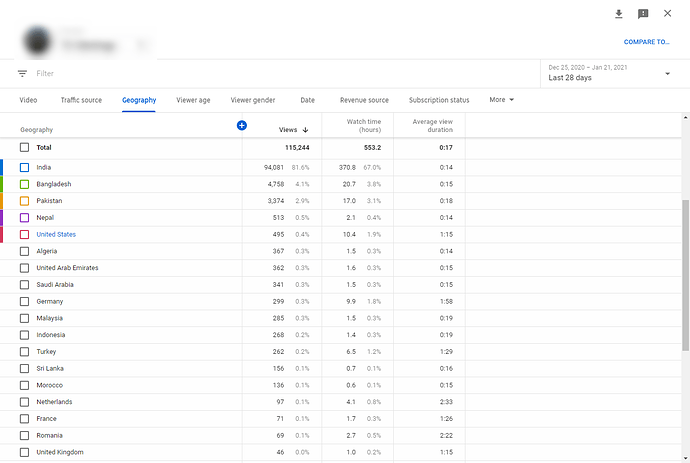
Task: Check the Netherlands row checkbox
Action: (x=25, y=402)
